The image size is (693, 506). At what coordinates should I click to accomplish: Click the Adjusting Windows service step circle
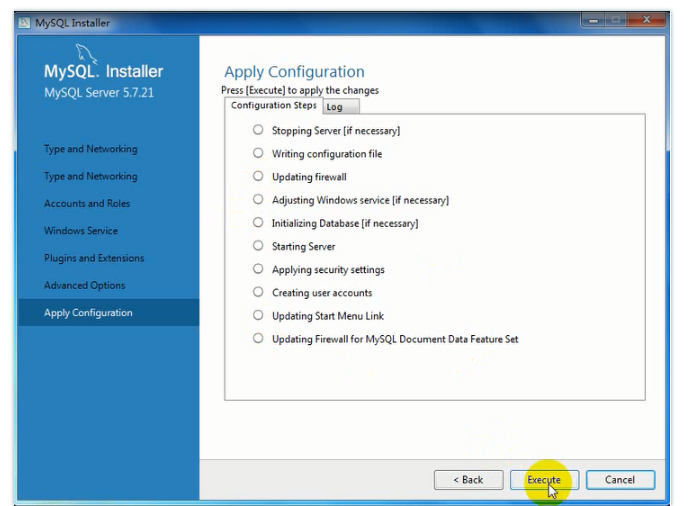tap(258, 199)
